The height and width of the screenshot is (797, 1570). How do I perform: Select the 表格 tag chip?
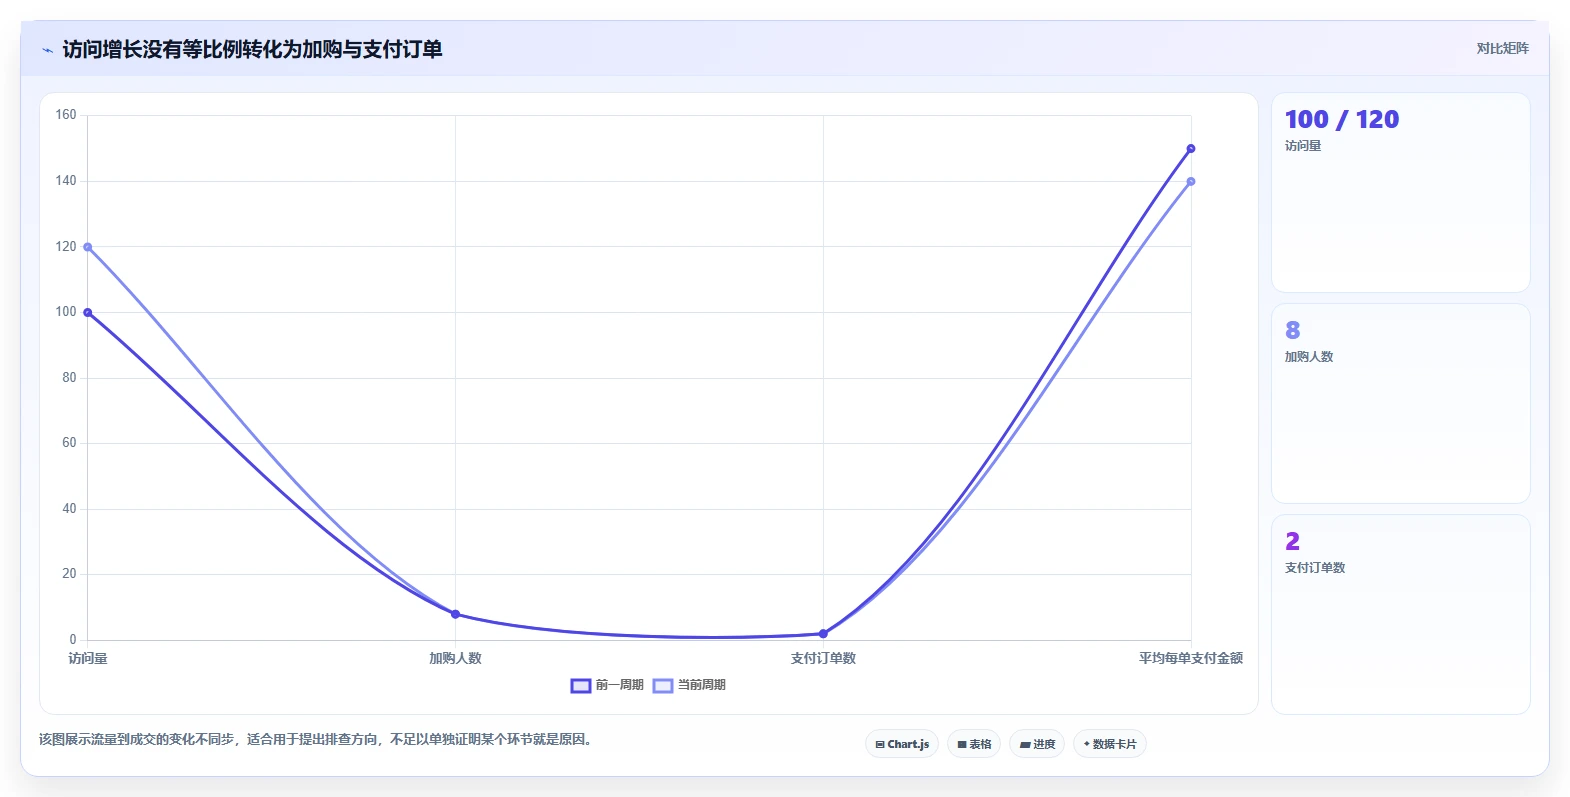point(974,744)
